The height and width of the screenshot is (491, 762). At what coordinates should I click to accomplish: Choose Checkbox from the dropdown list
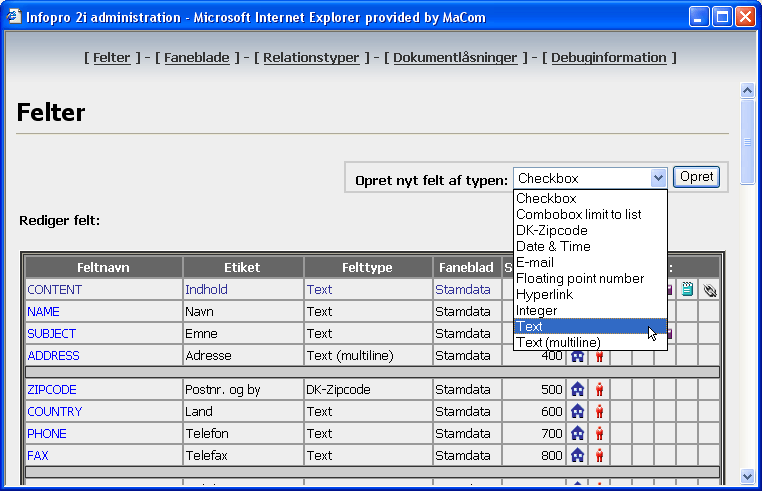(x=590, y=198)
